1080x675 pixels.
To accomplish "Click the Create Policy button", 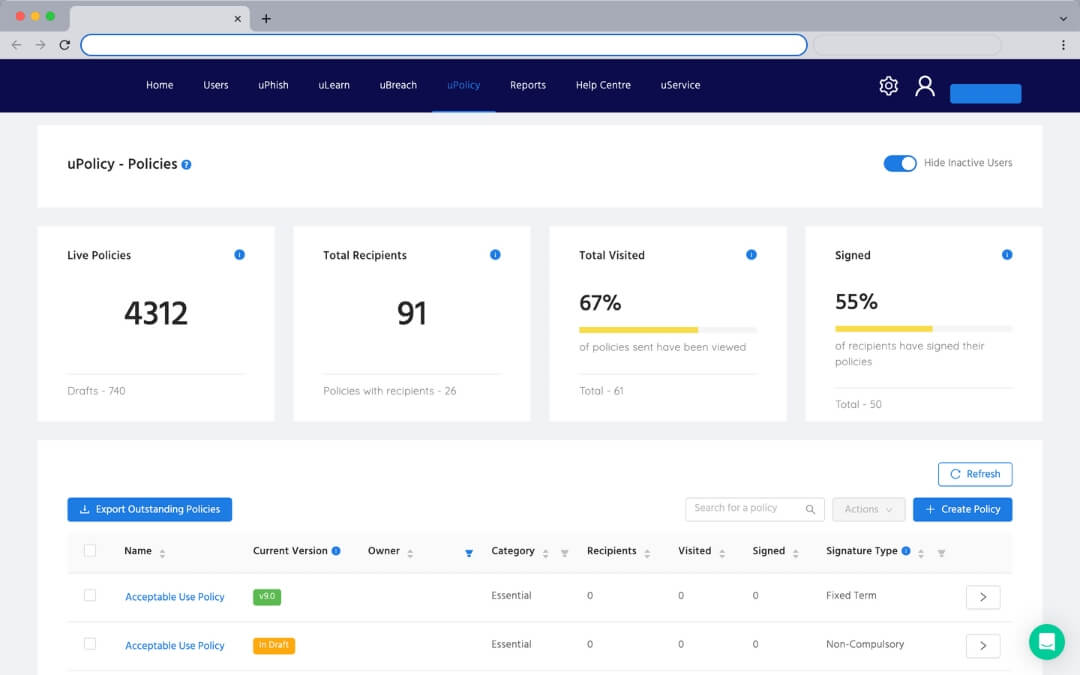I will point(962,509).
